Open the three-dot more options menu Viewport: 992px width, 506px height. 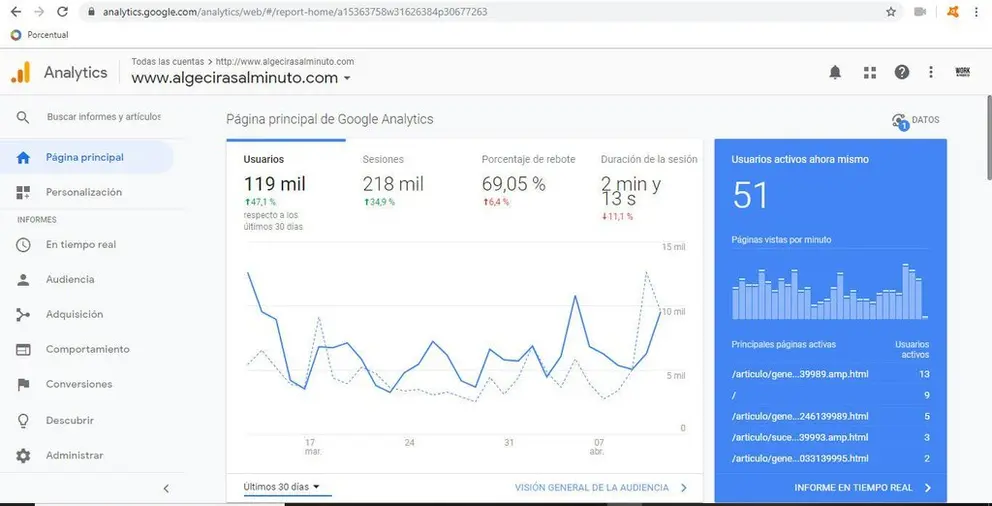tap(931, 72)
